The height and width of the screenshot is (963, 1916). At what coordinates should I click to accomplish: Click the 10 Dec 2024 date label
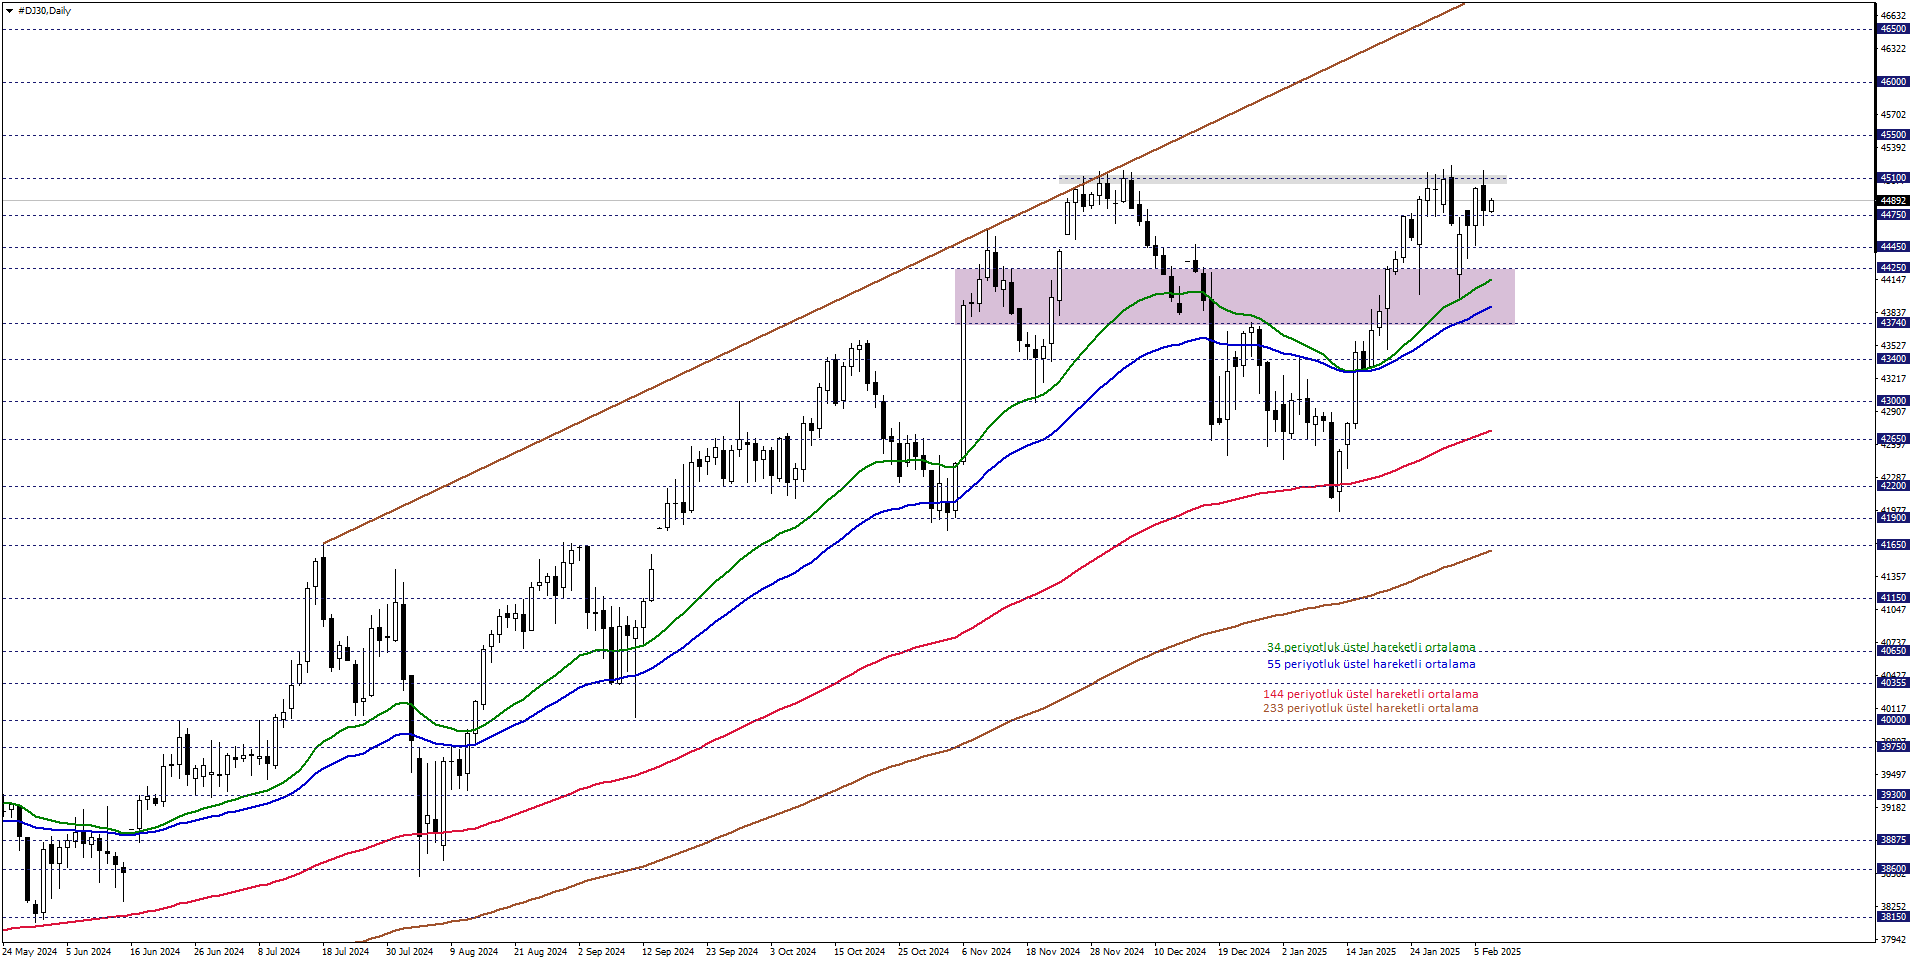(x=1180, y=952)
